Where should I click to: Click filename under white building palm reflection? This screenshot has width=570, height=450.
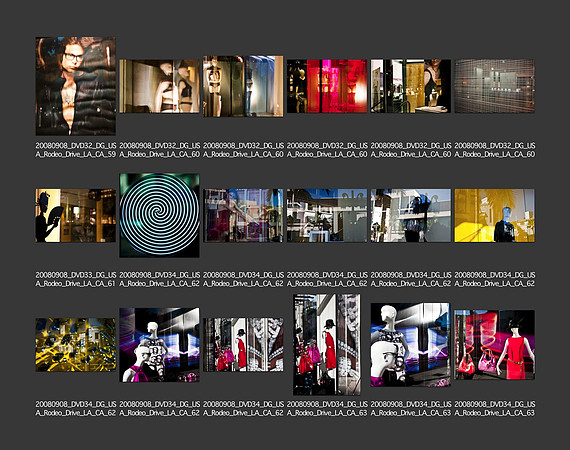click(327, 279)
